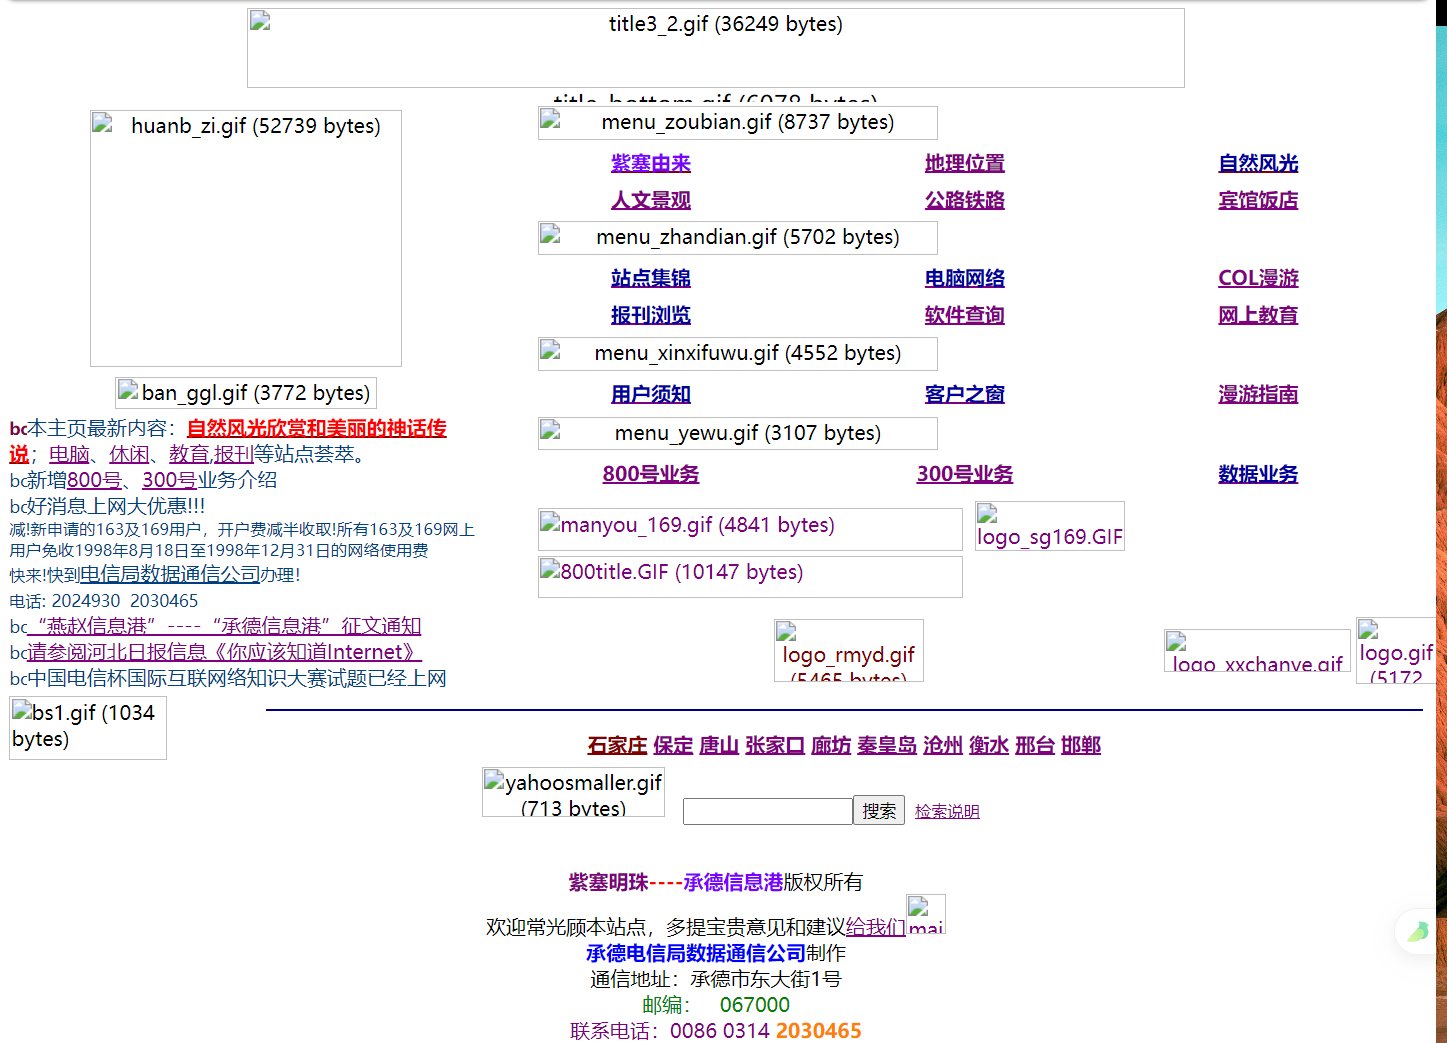Screen dimensions: 1447x1043
Task: Open the 漫游指南 link
Action: pos(1258,394)
